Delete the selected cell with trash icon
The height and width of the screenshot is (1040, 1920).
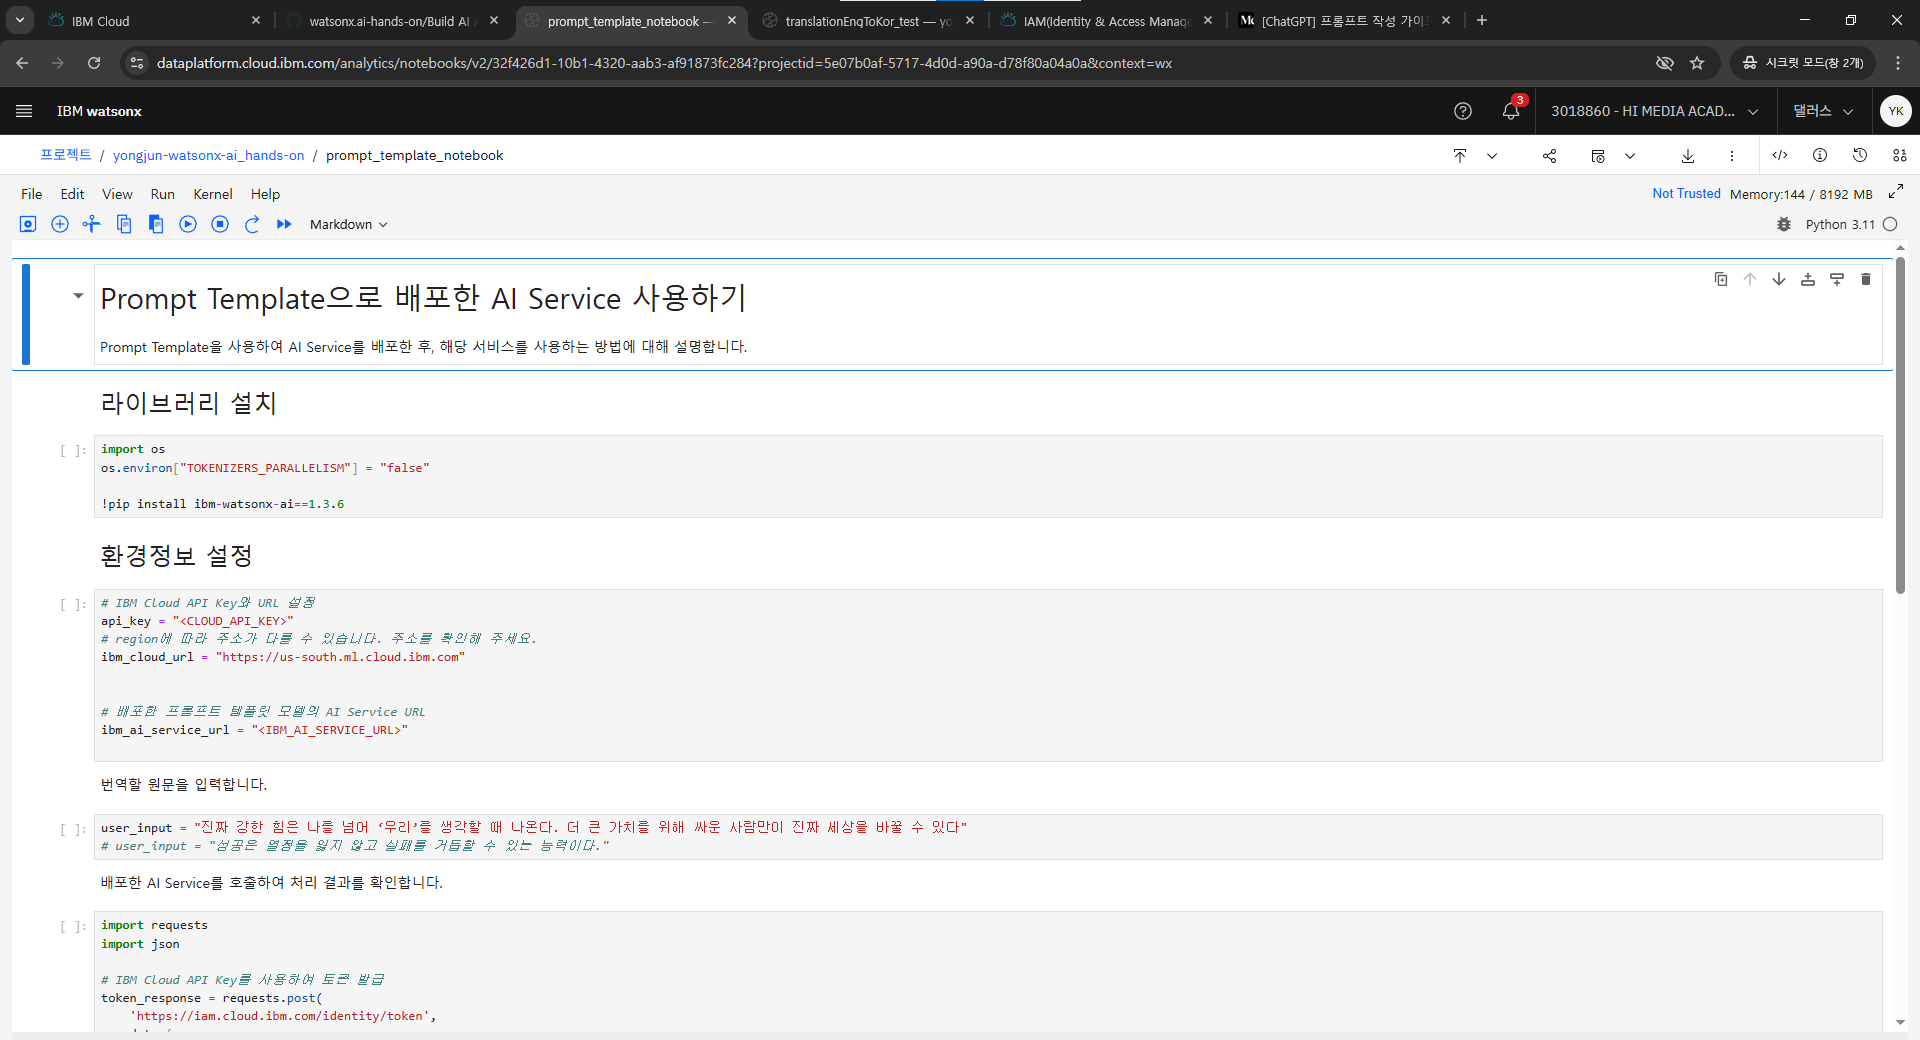click(x=1866, y=279)
